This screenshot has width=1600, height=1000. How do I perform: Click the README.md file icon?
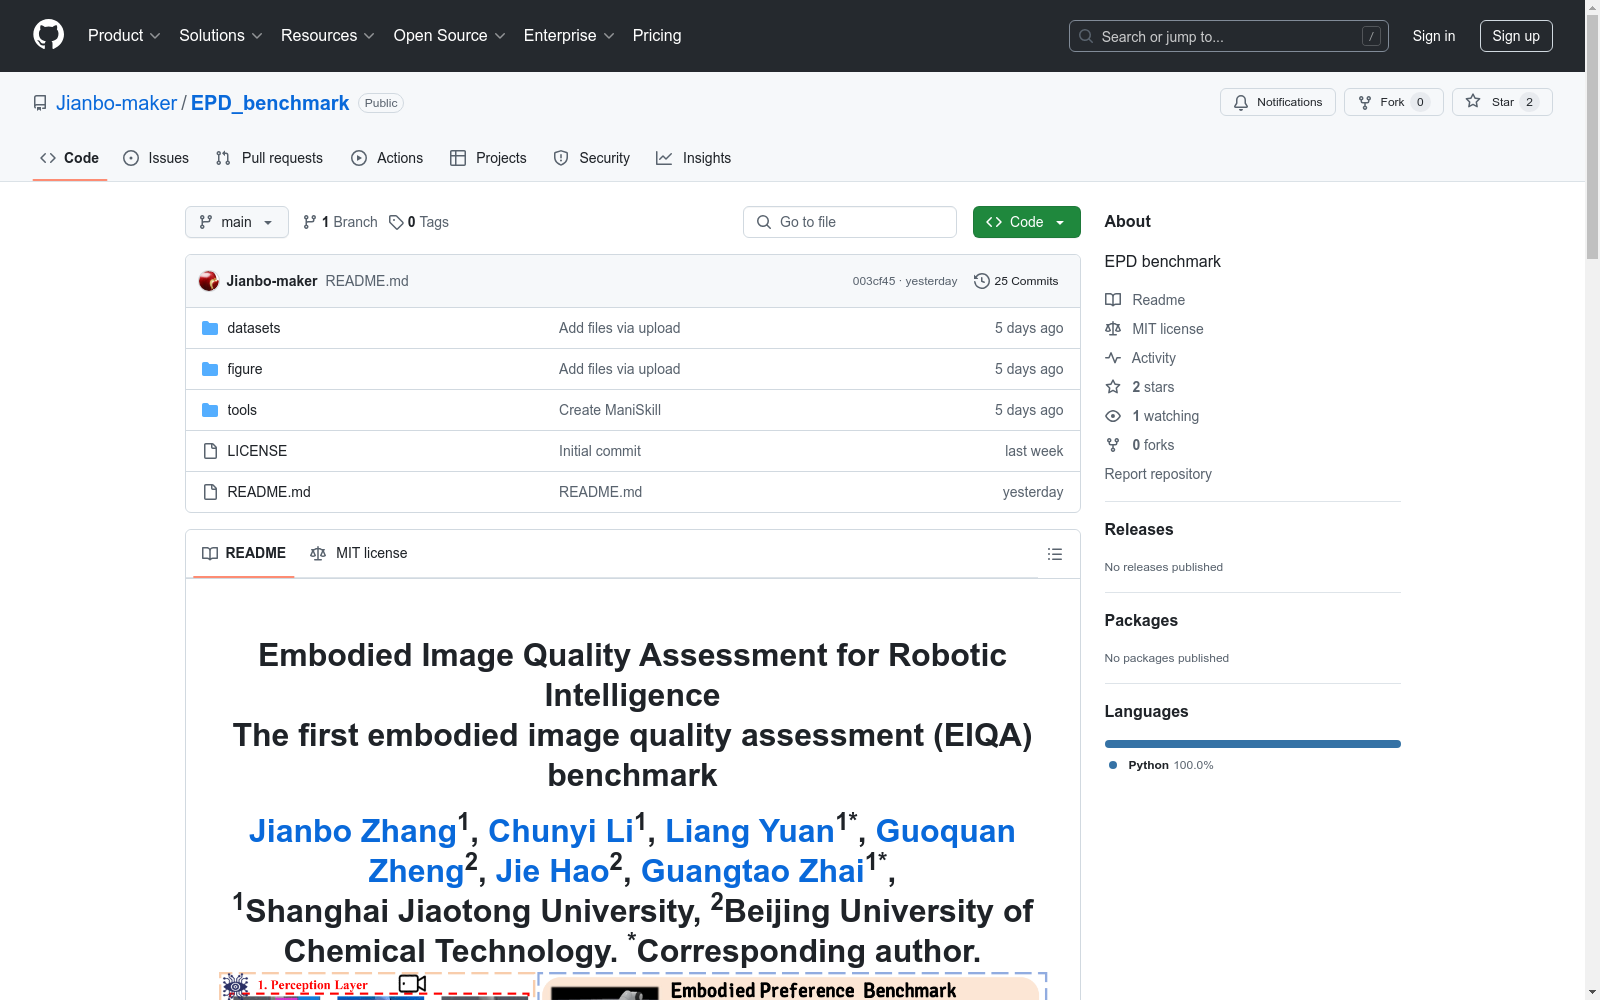pos(210,492)
